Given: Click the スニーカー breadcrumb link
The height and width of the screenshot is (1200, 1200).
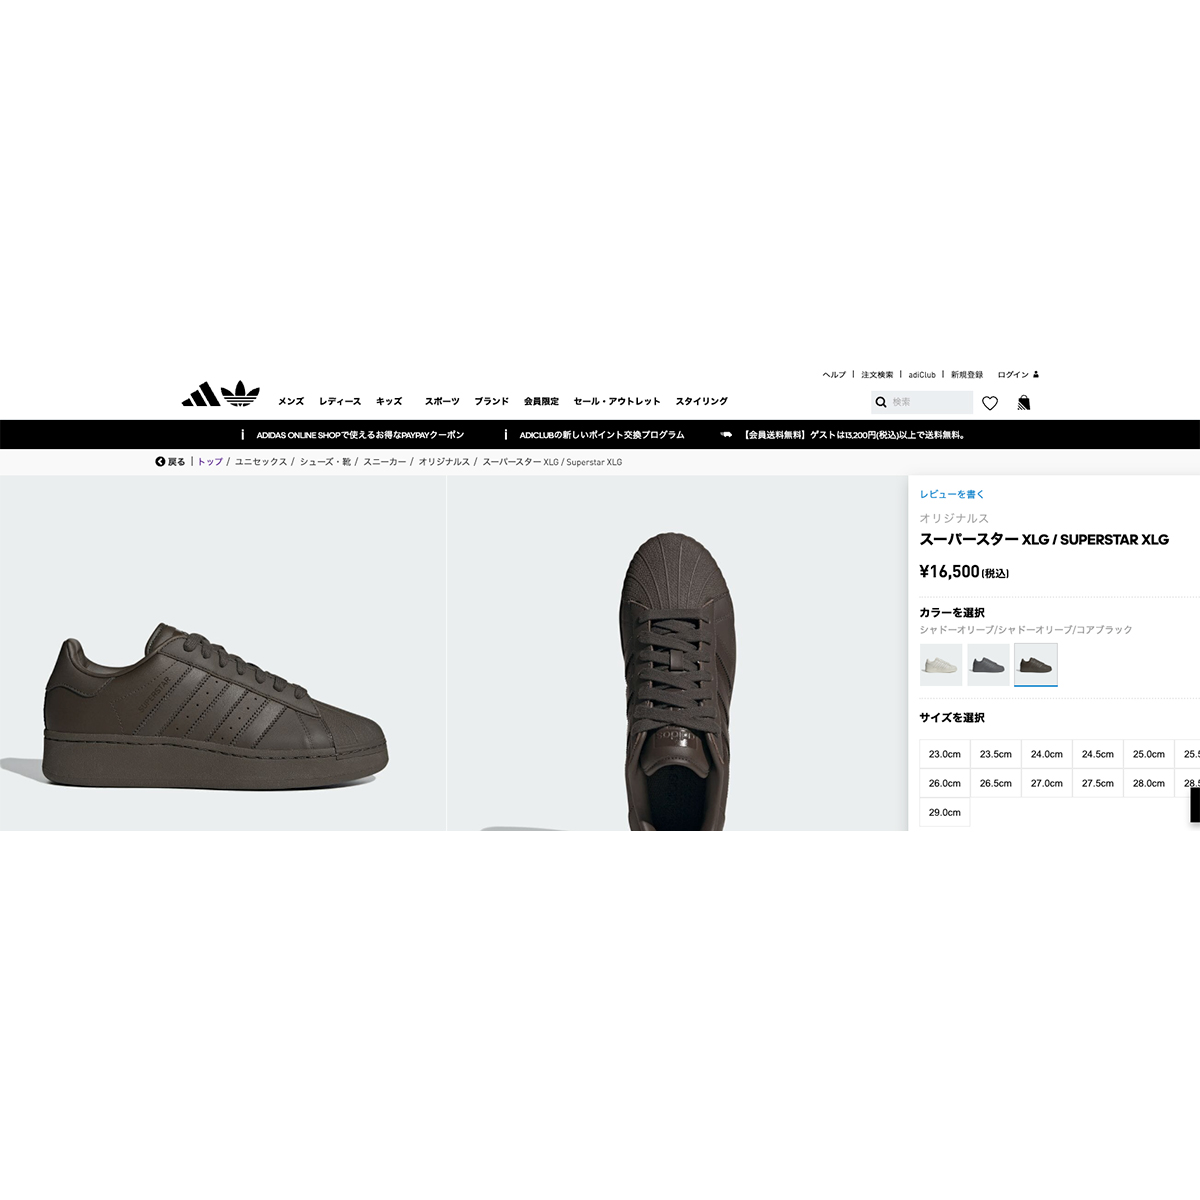Looking at the screenshot, I should click(385, 462).
